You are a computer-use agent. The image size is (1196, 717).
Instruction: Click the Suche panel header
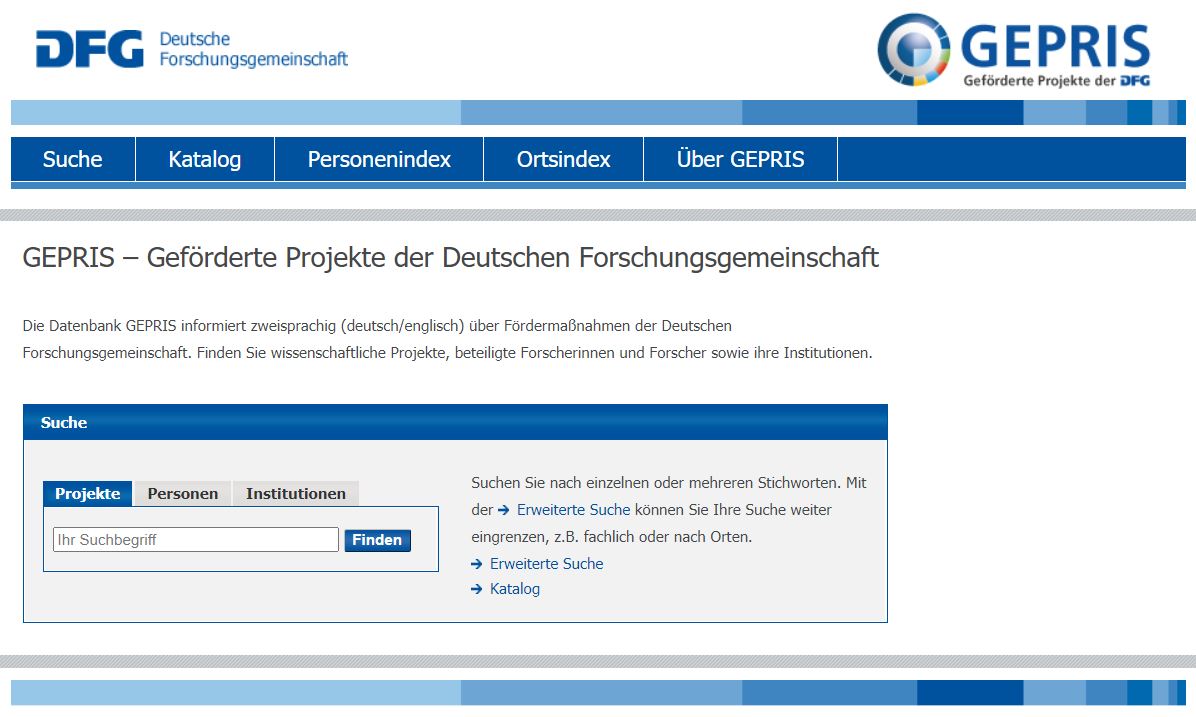click(455, 423)
